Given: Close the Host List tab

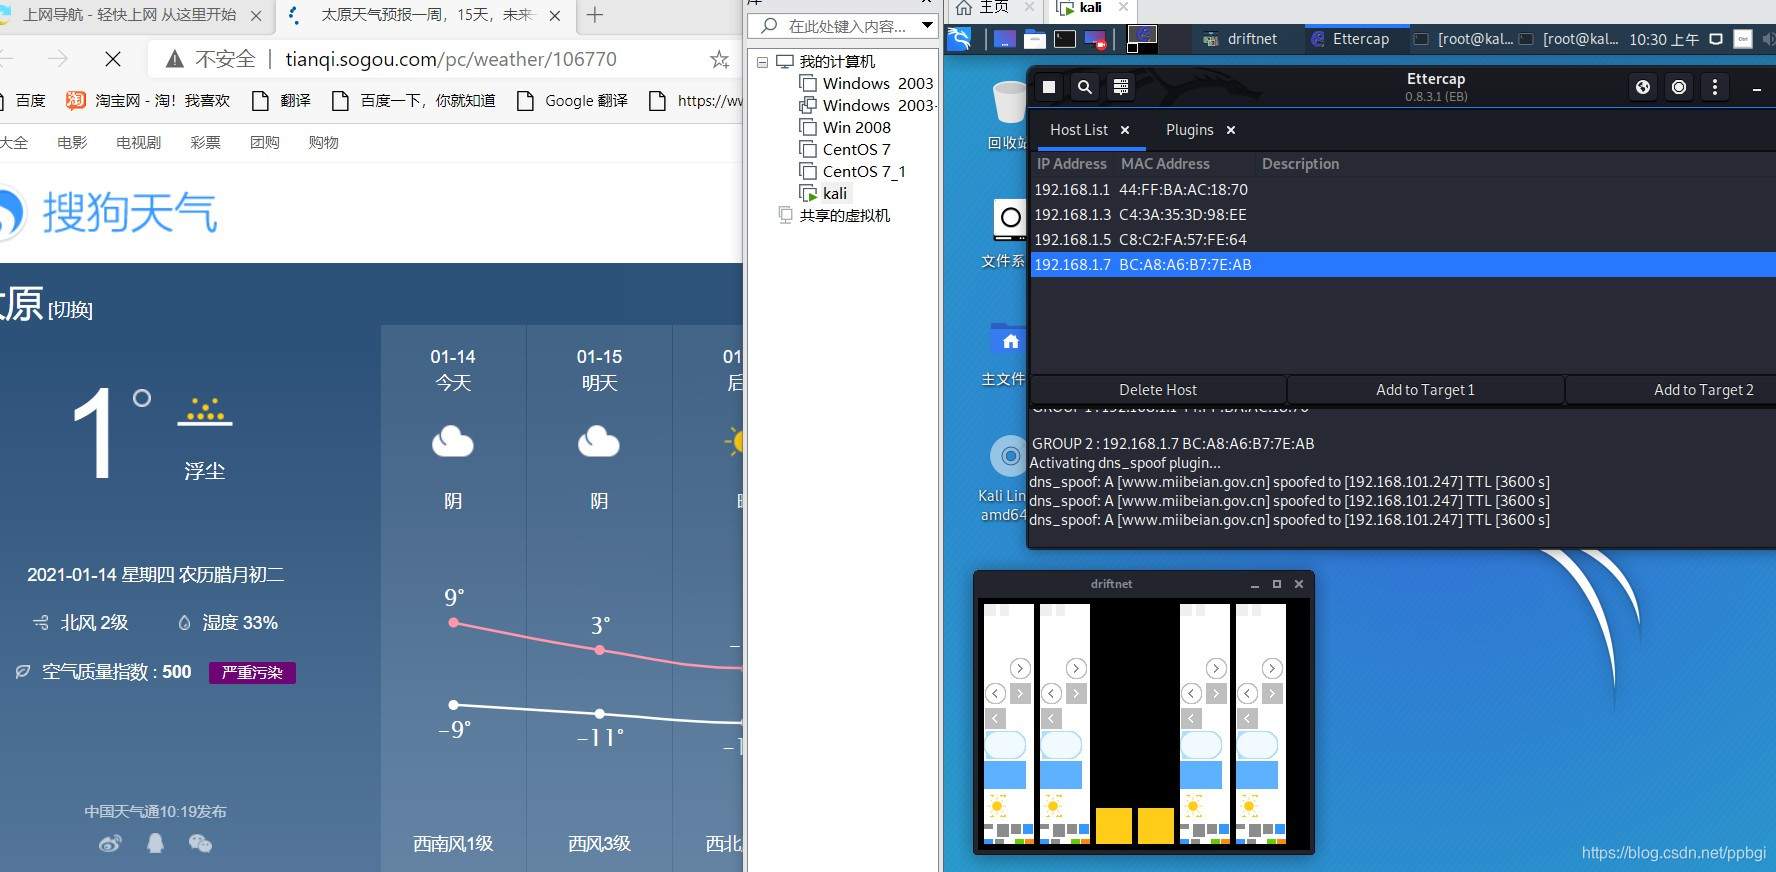Looking at the screenshot, I should point(1125,130).
